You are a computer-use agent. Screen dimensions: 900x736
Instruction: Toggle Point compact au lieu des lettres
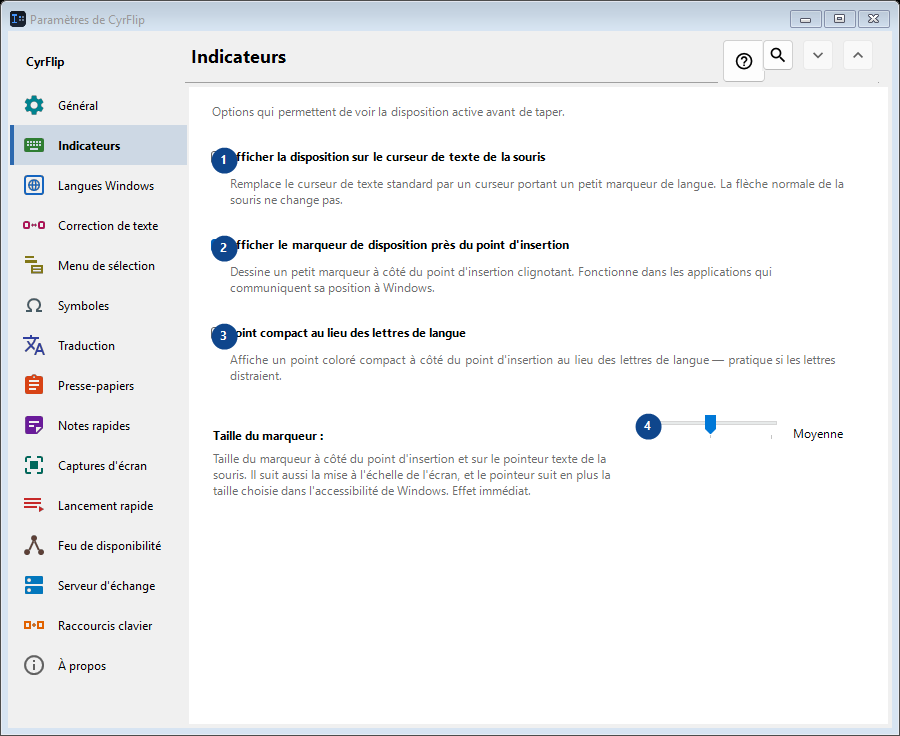pyautogui.click(x=339, y=333)
